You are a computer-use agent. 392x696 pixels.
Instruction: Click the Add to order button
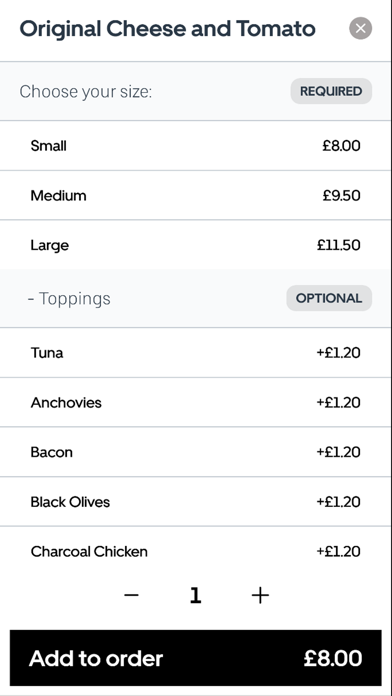click(x=196, y=658)
